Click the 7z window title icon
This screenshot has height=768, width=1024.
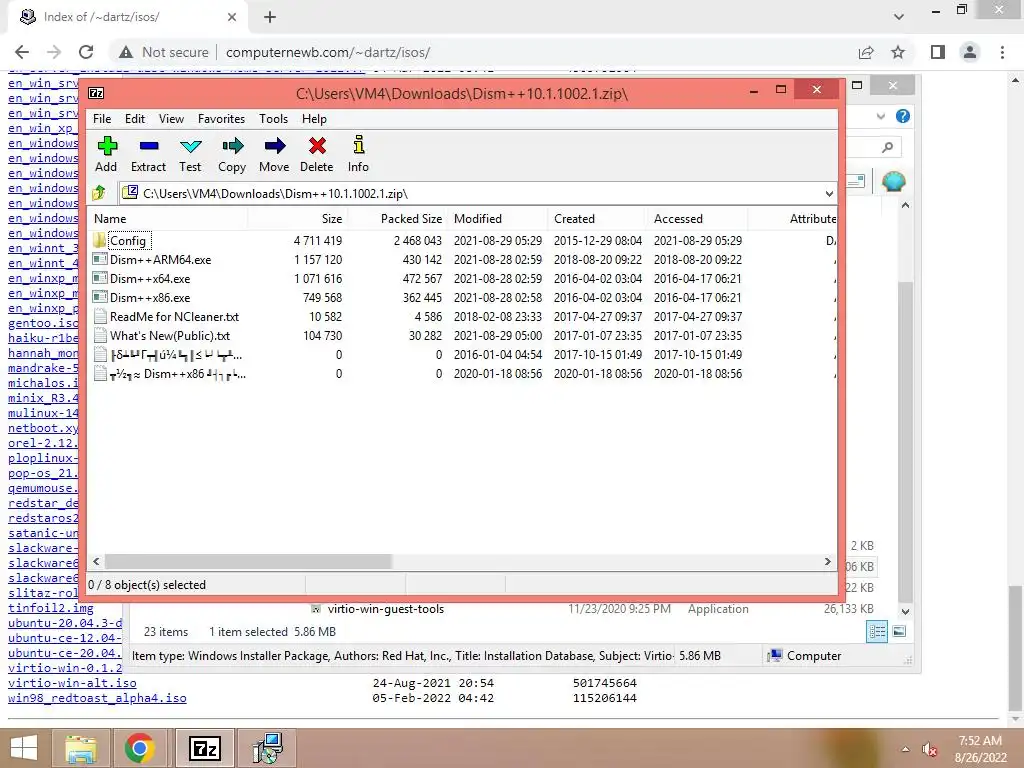coord(96,93)
